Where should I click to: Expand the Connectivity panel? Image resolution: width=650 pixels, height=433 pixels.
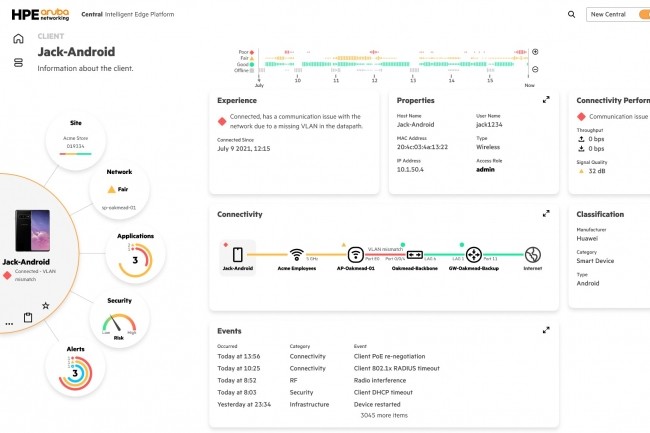pyautogui.click(x=546, y=214)
